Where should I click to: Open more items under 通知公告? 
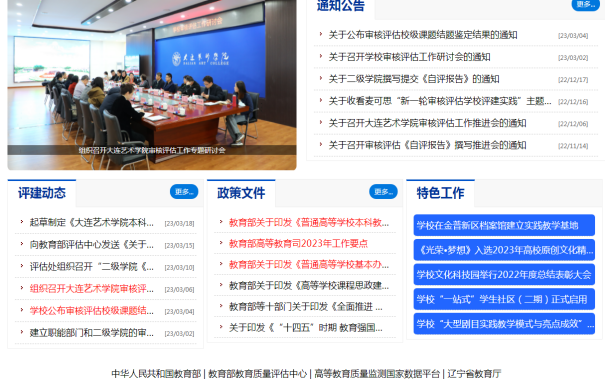[x=585, y=4]
